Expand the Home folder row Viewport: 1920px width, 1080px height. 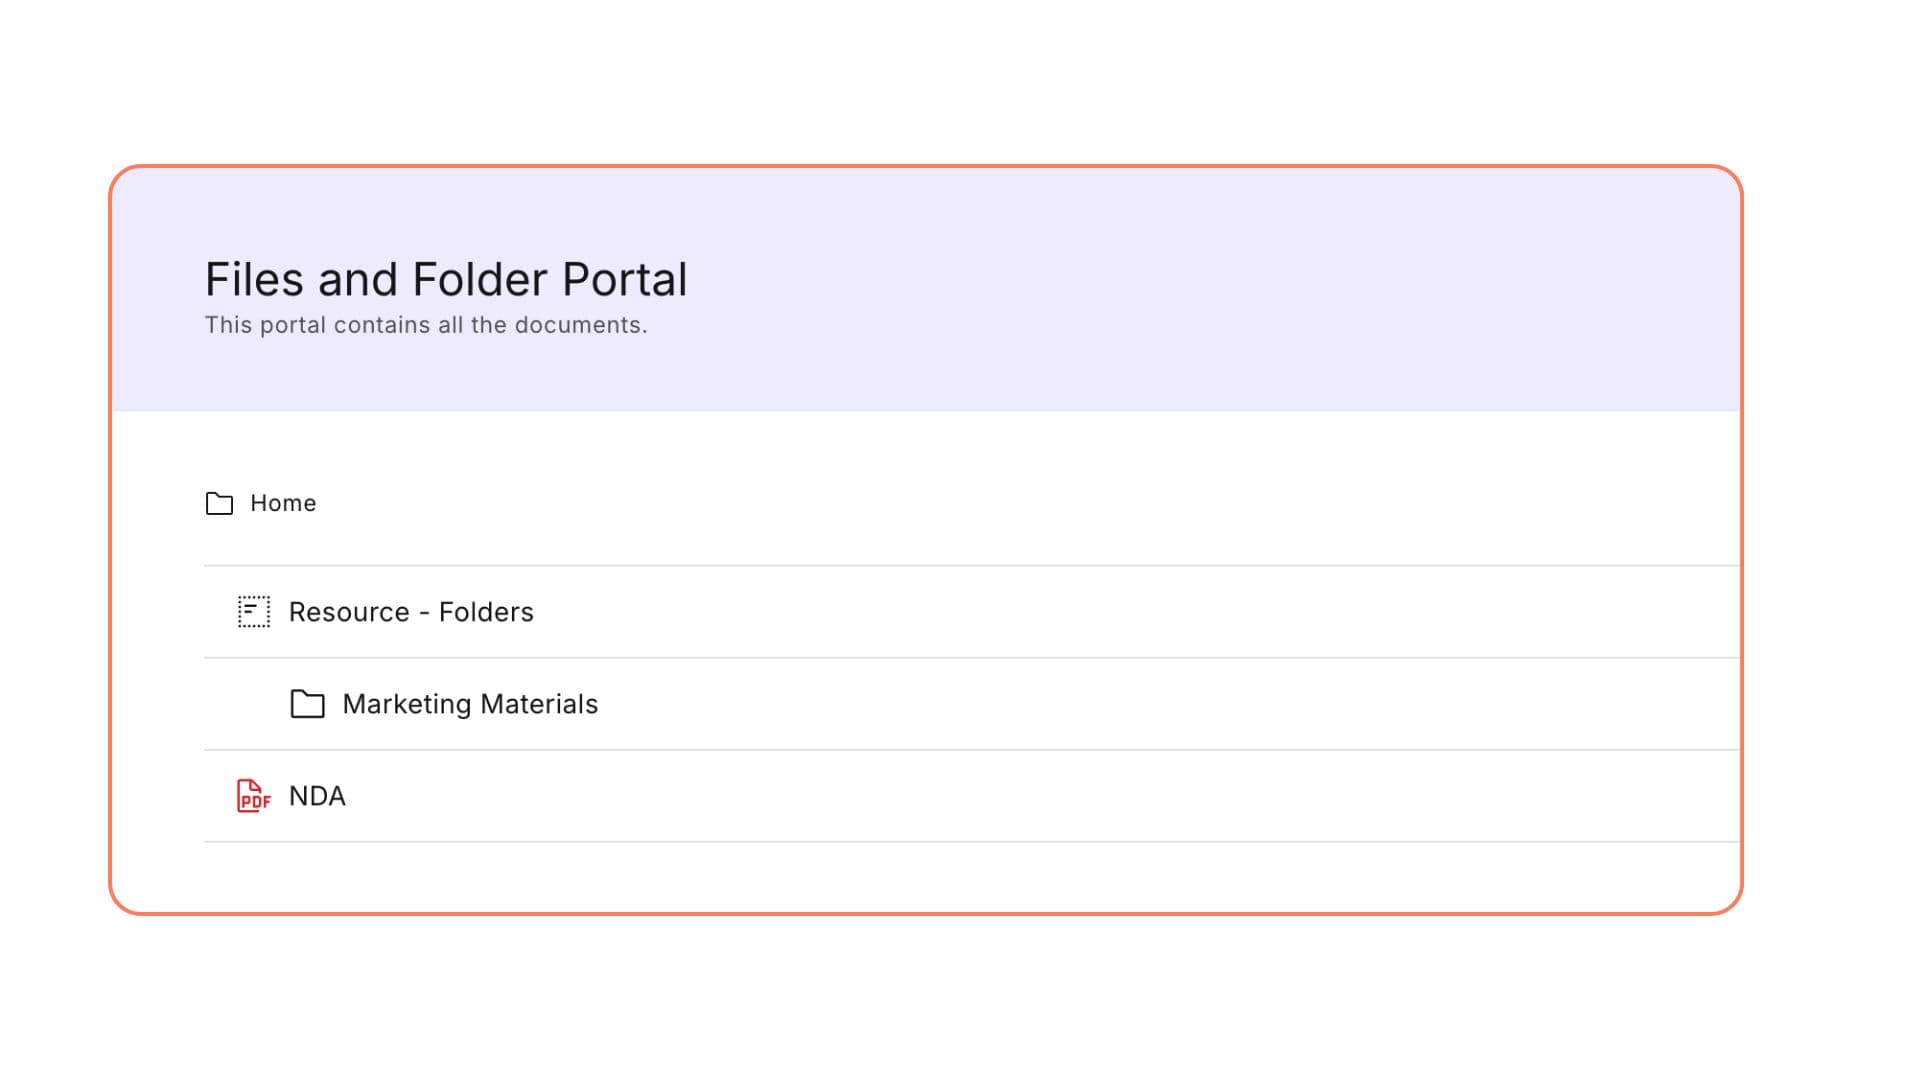283,503
